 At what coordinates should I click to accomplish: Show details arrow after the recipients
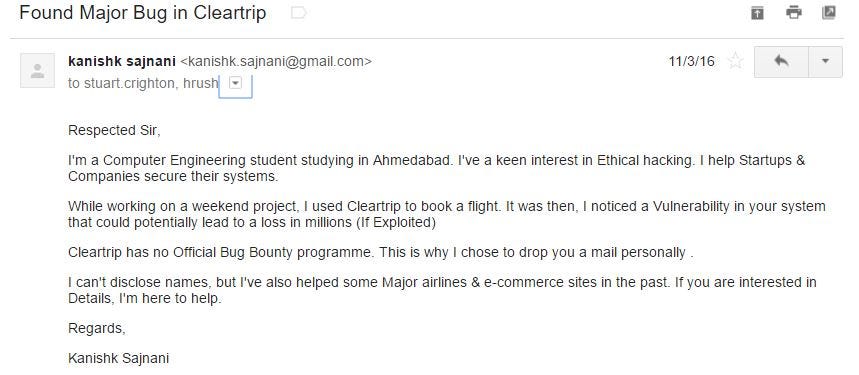point(235,83)
